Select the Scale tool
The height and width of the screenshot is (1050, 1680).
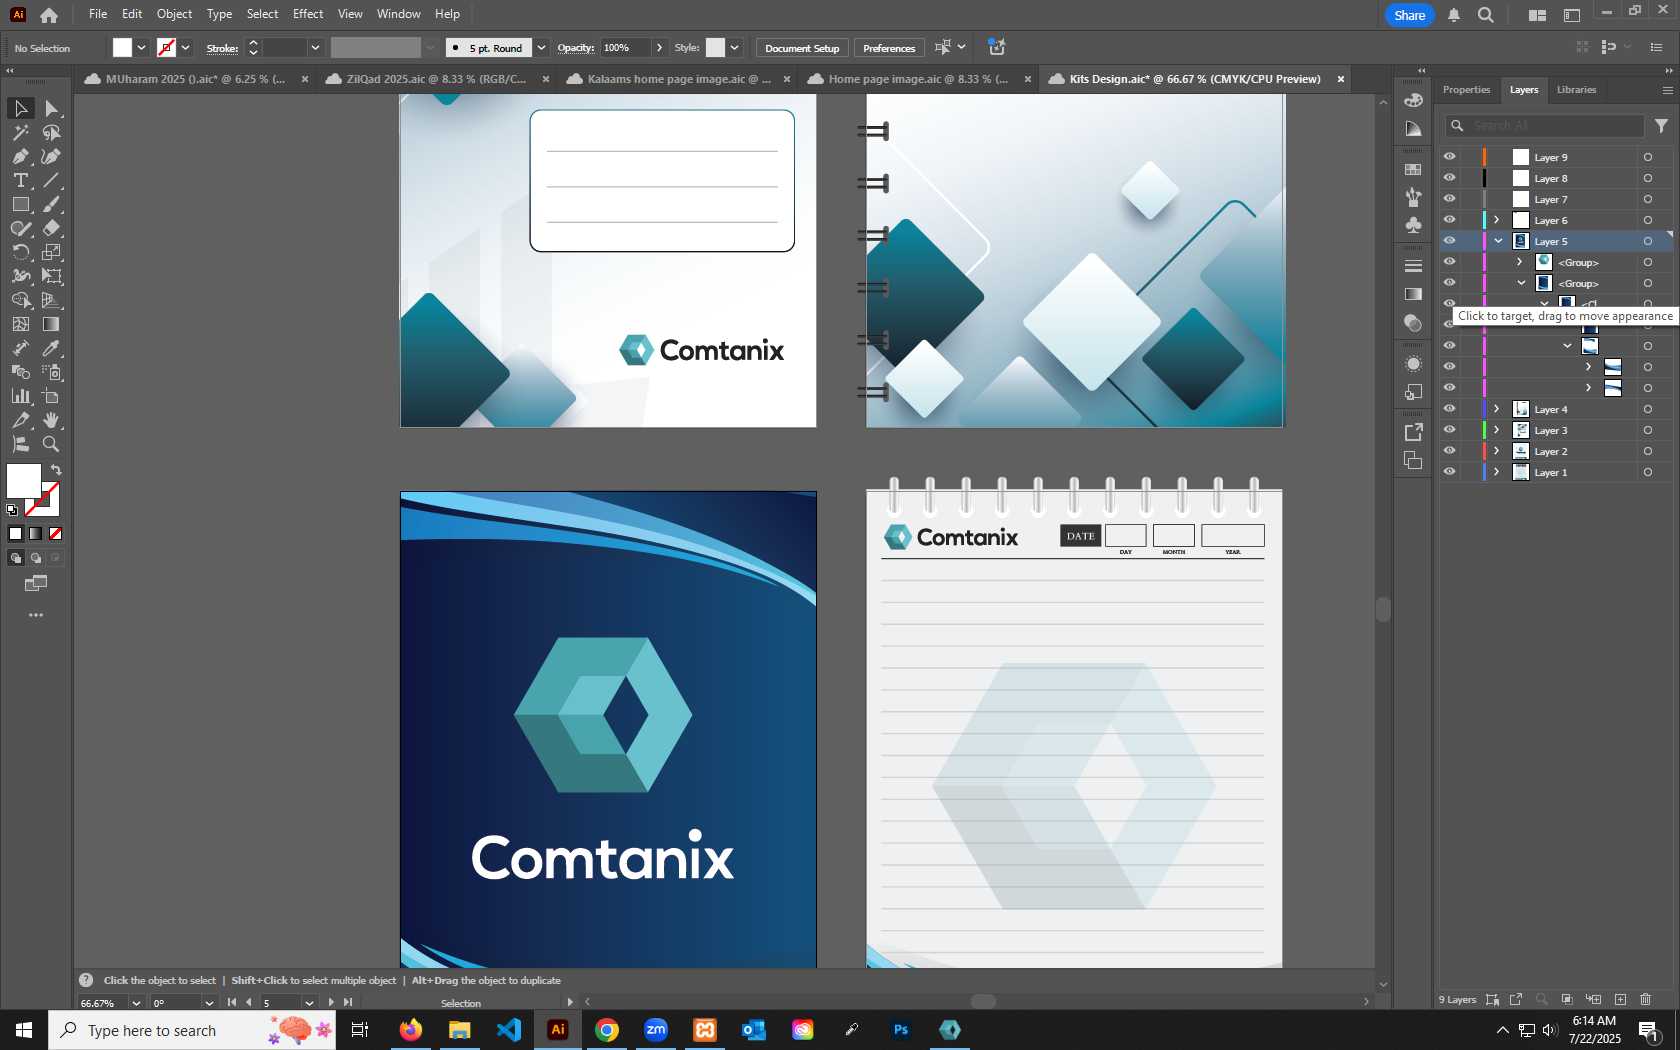[x=52, y=252]
